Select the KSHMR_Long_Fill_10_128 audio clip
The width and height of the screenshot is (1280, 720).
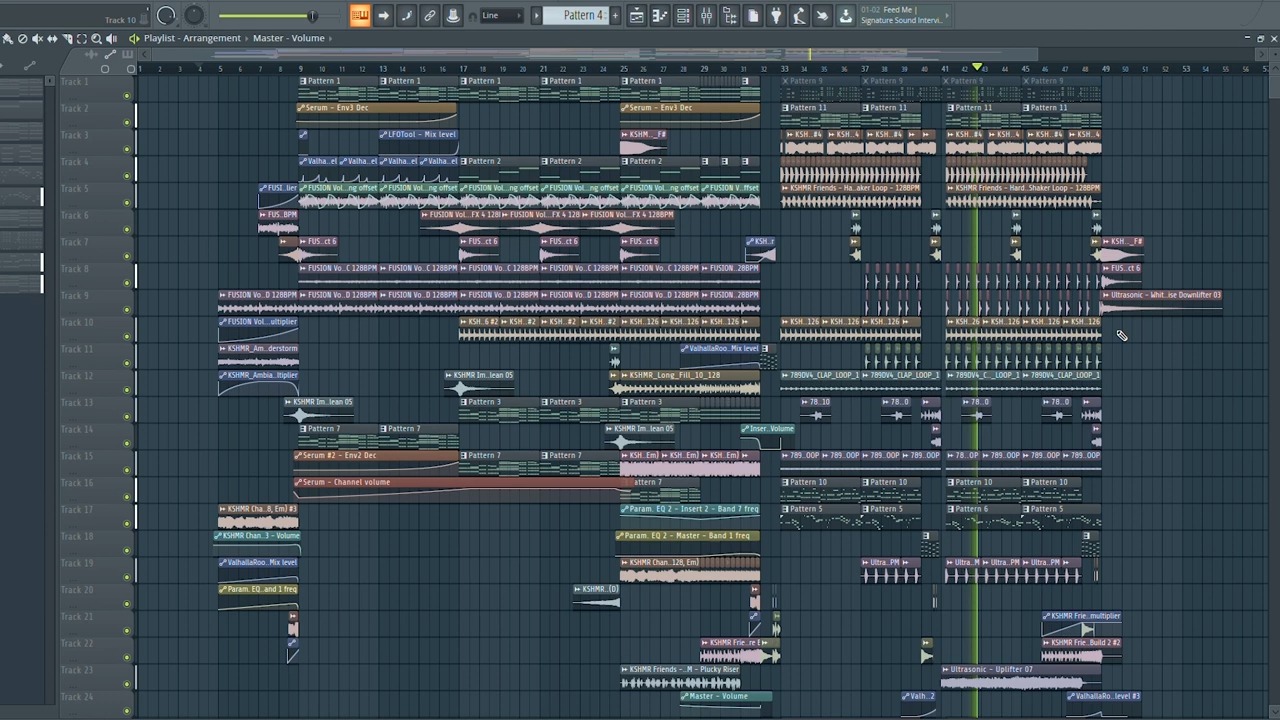[x=685, y=381]
